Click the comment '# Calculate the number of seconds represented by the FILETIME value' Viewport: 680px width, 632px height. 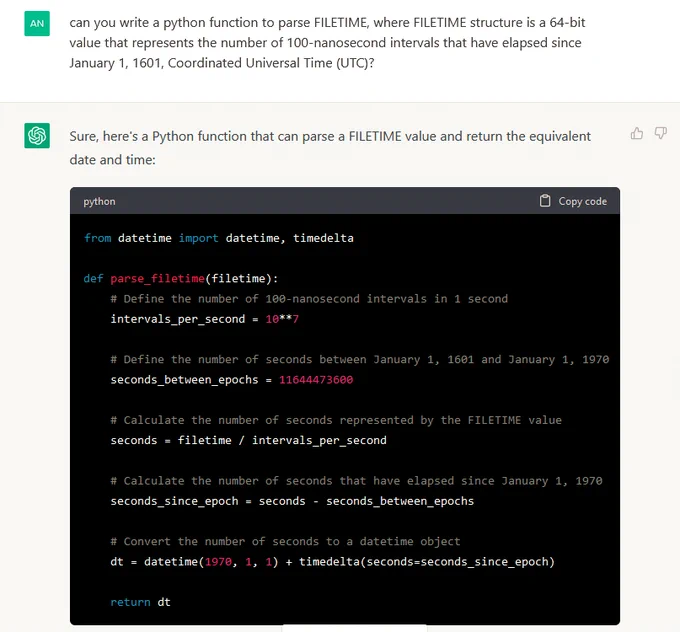click(336, 420)
